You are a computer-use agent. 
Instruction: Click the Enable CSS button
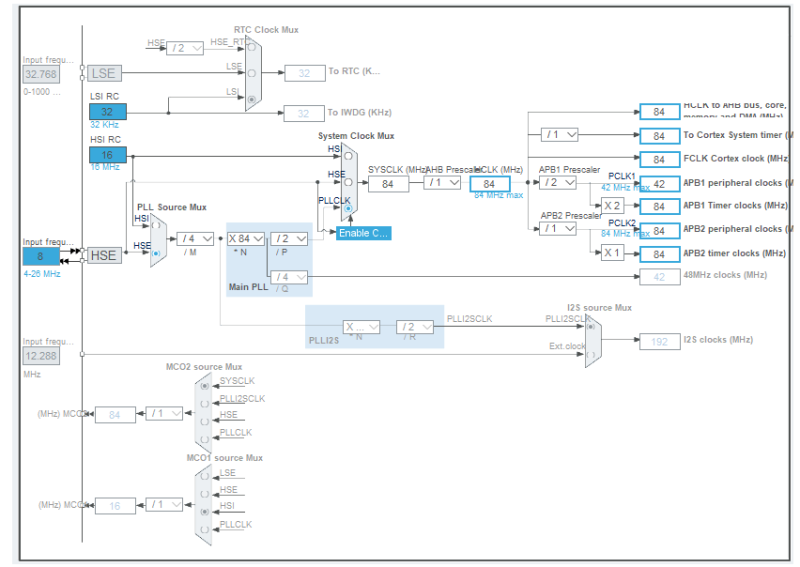point(363,233)
